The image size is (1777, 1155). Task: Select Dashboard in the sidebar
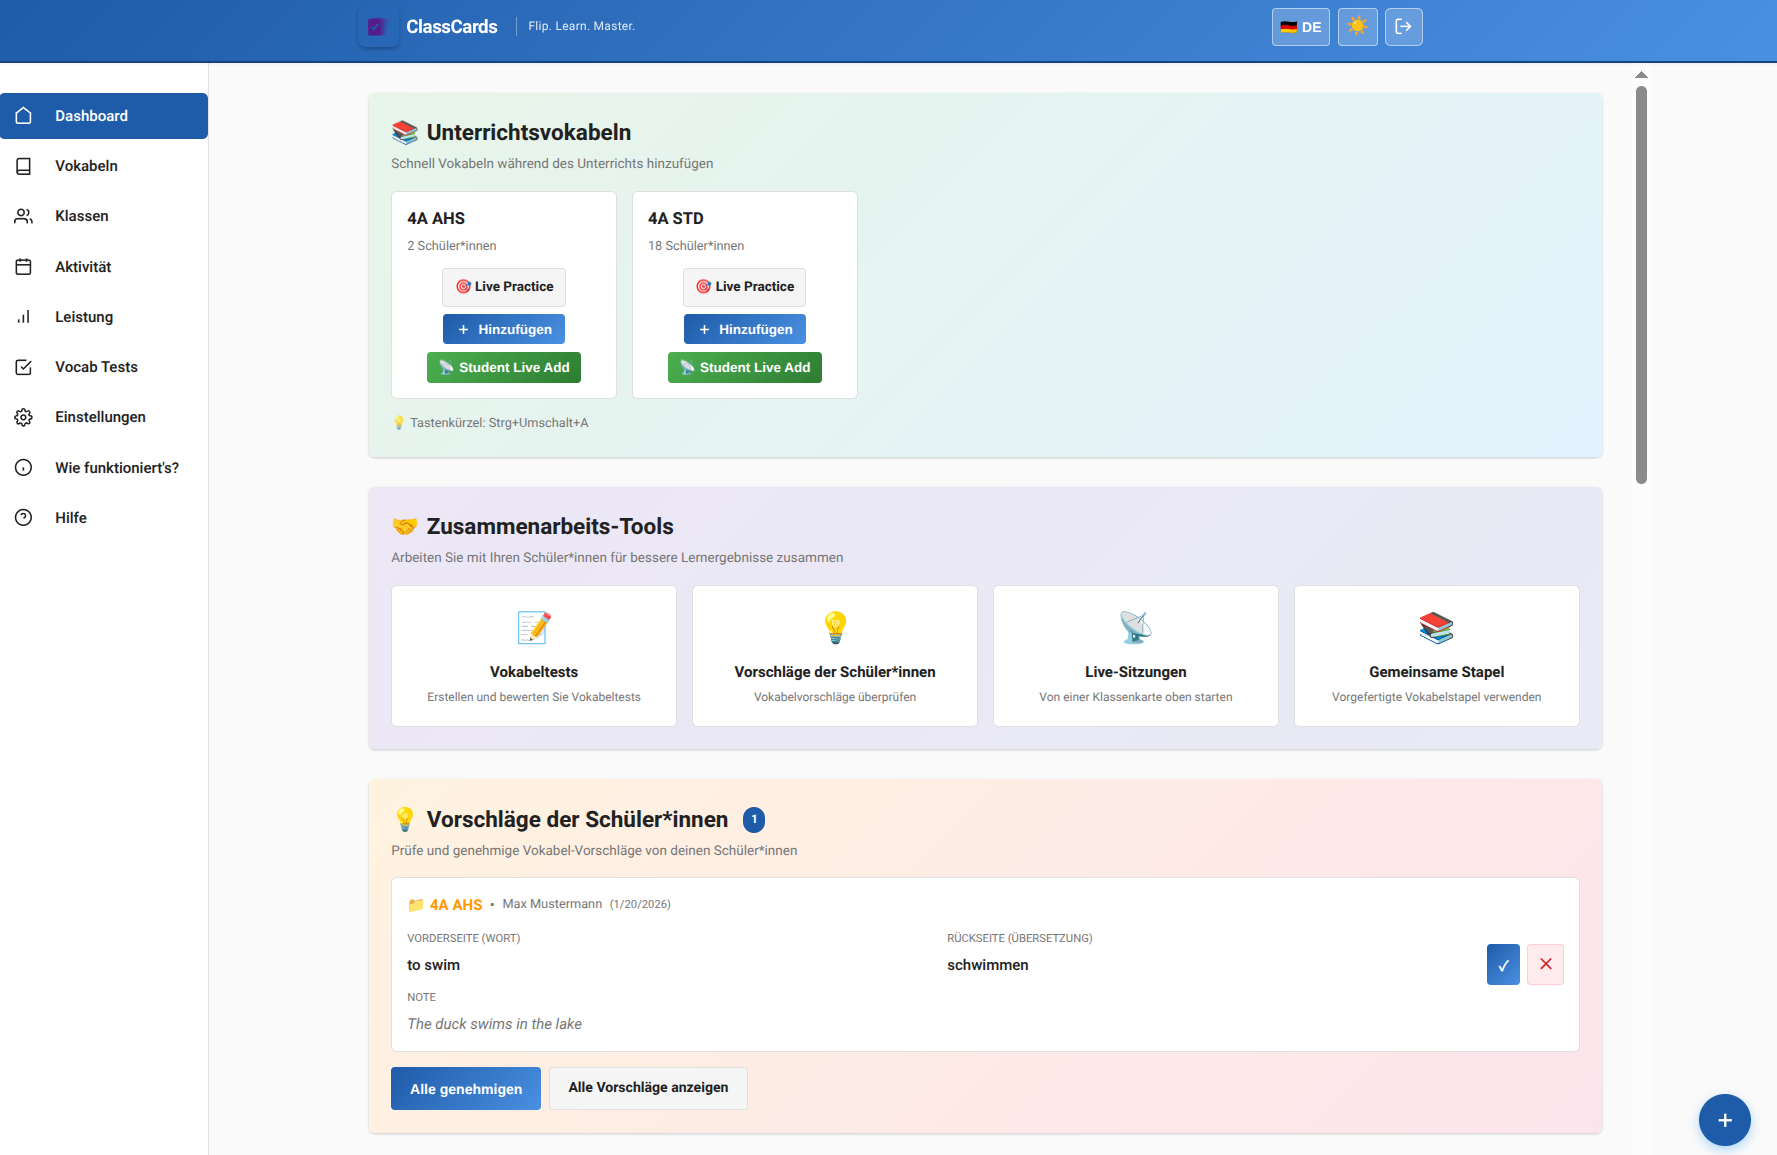coord(91,116)
